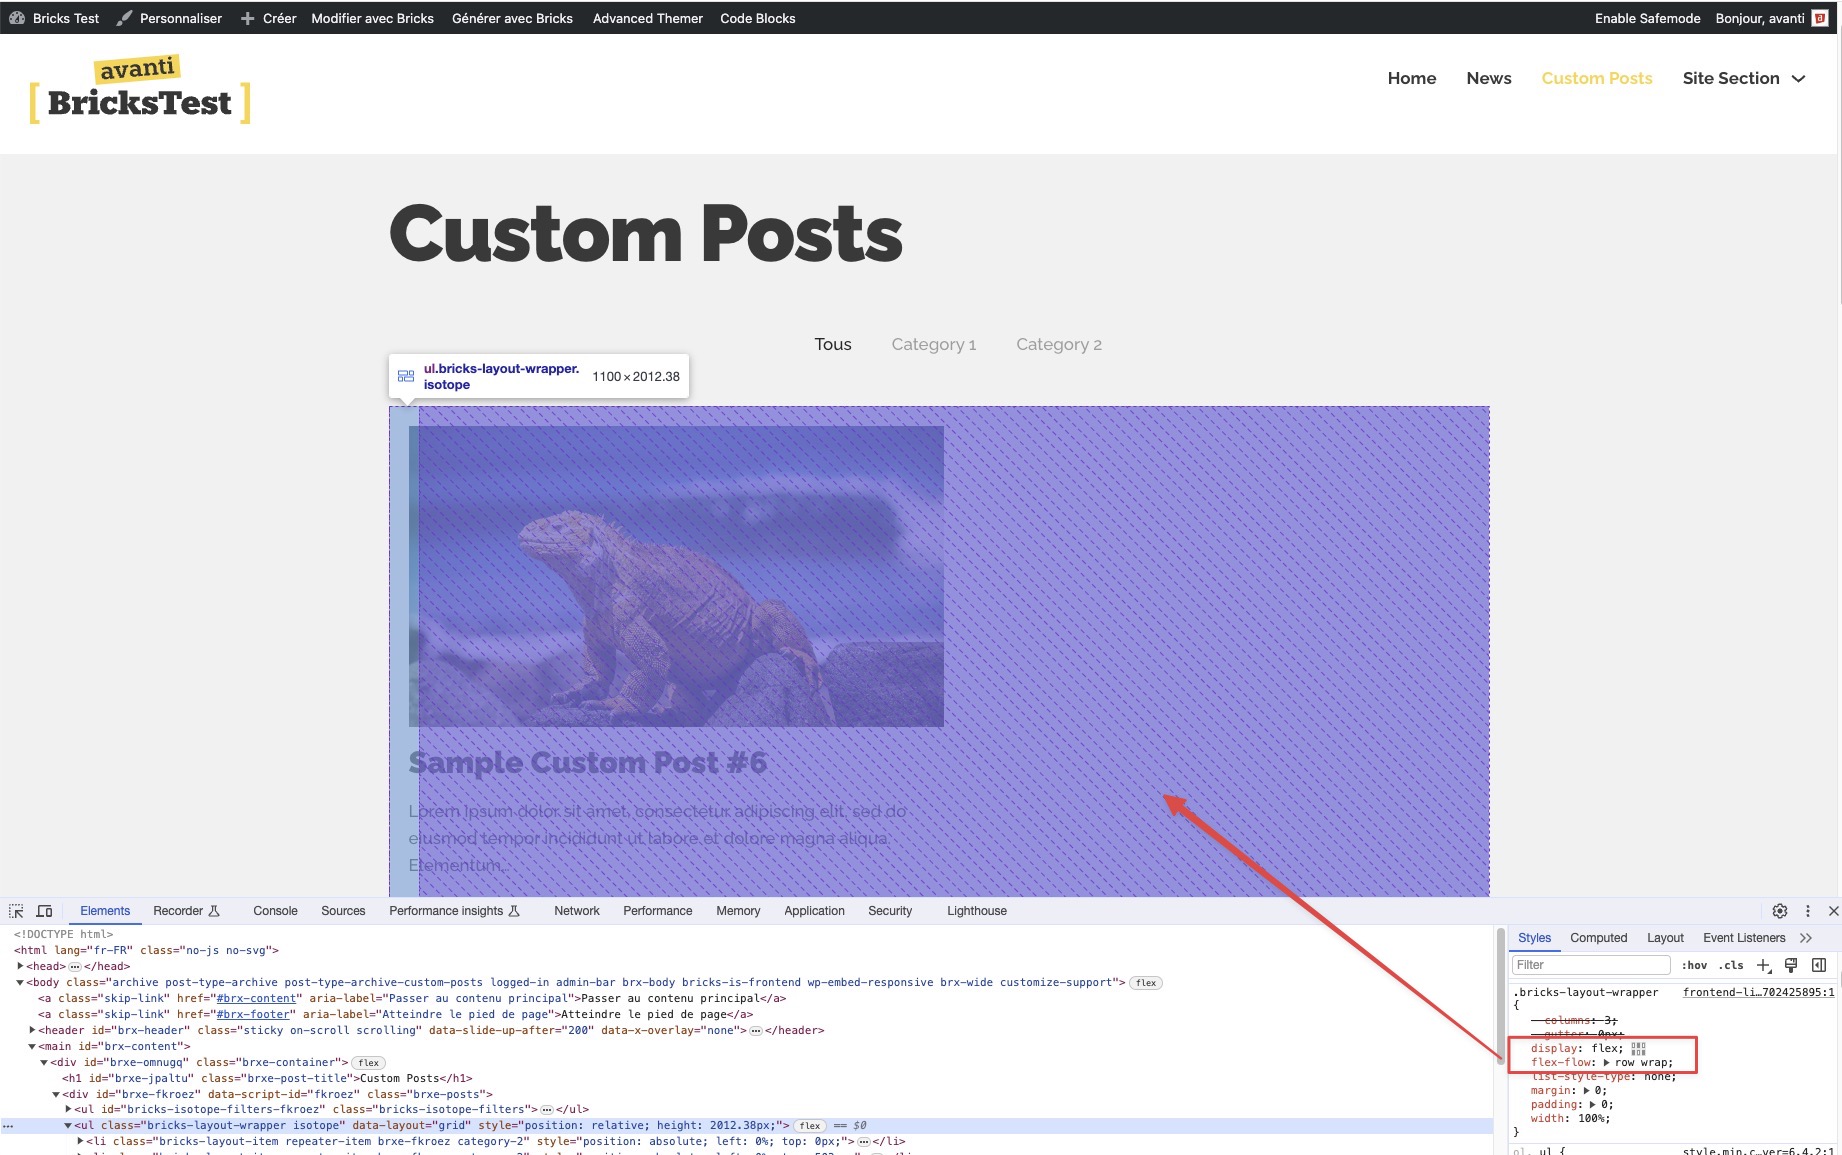The image size is (1842, 1155).
Task: Expand the head element node
Action: (x=20, y=966)
